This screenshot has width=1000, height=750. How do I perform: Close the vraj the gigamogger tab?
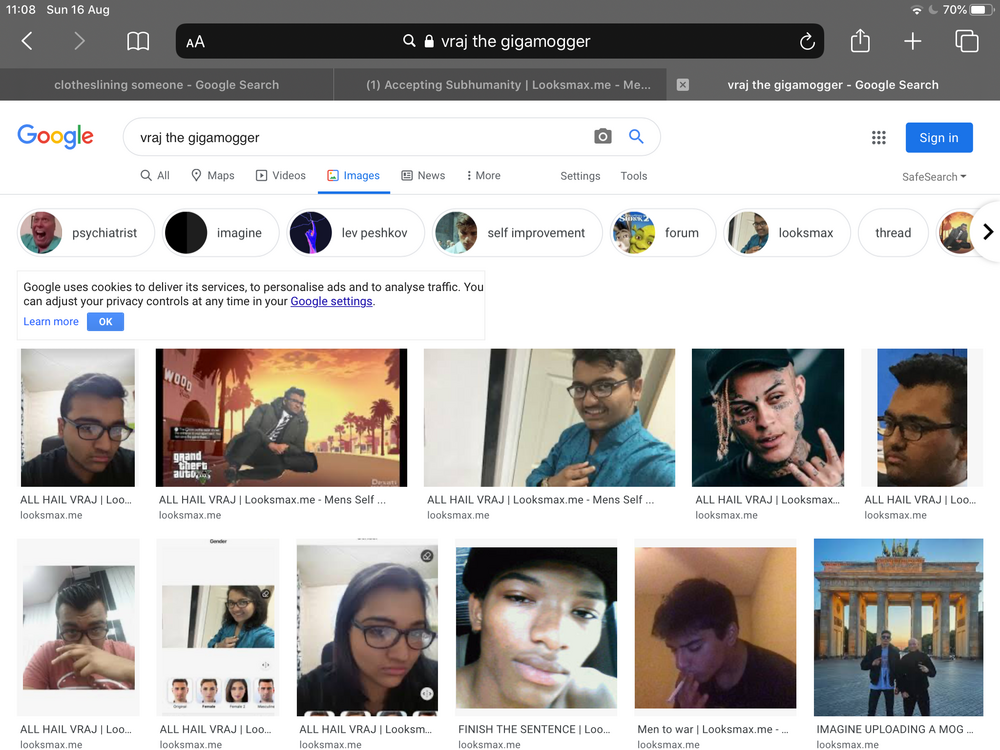point(683,85)
